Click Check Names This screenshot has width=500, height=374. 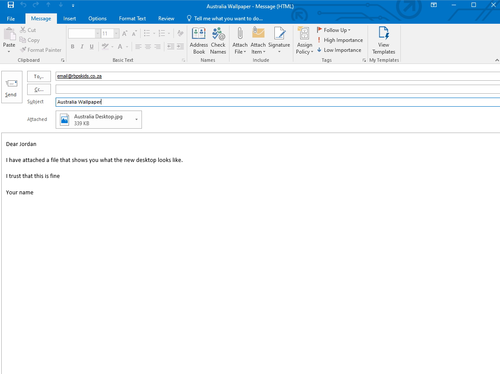218,41
